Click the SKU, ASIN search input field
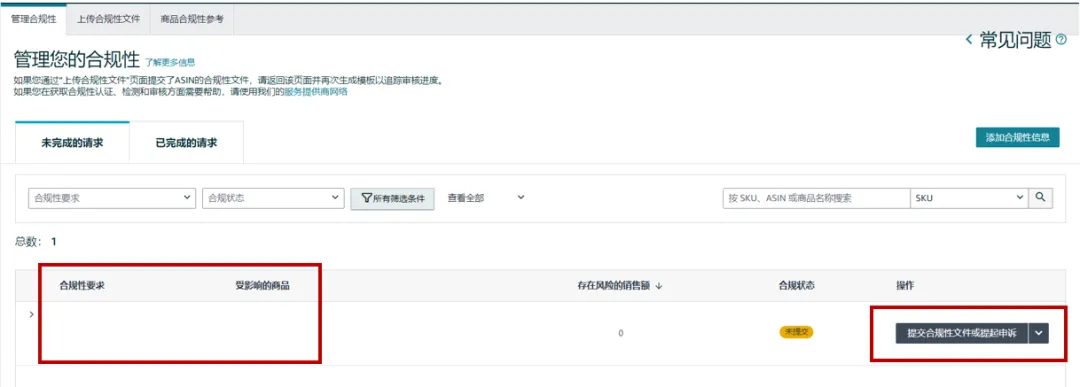Screen dimensions: 1080x387 point(816,198)
